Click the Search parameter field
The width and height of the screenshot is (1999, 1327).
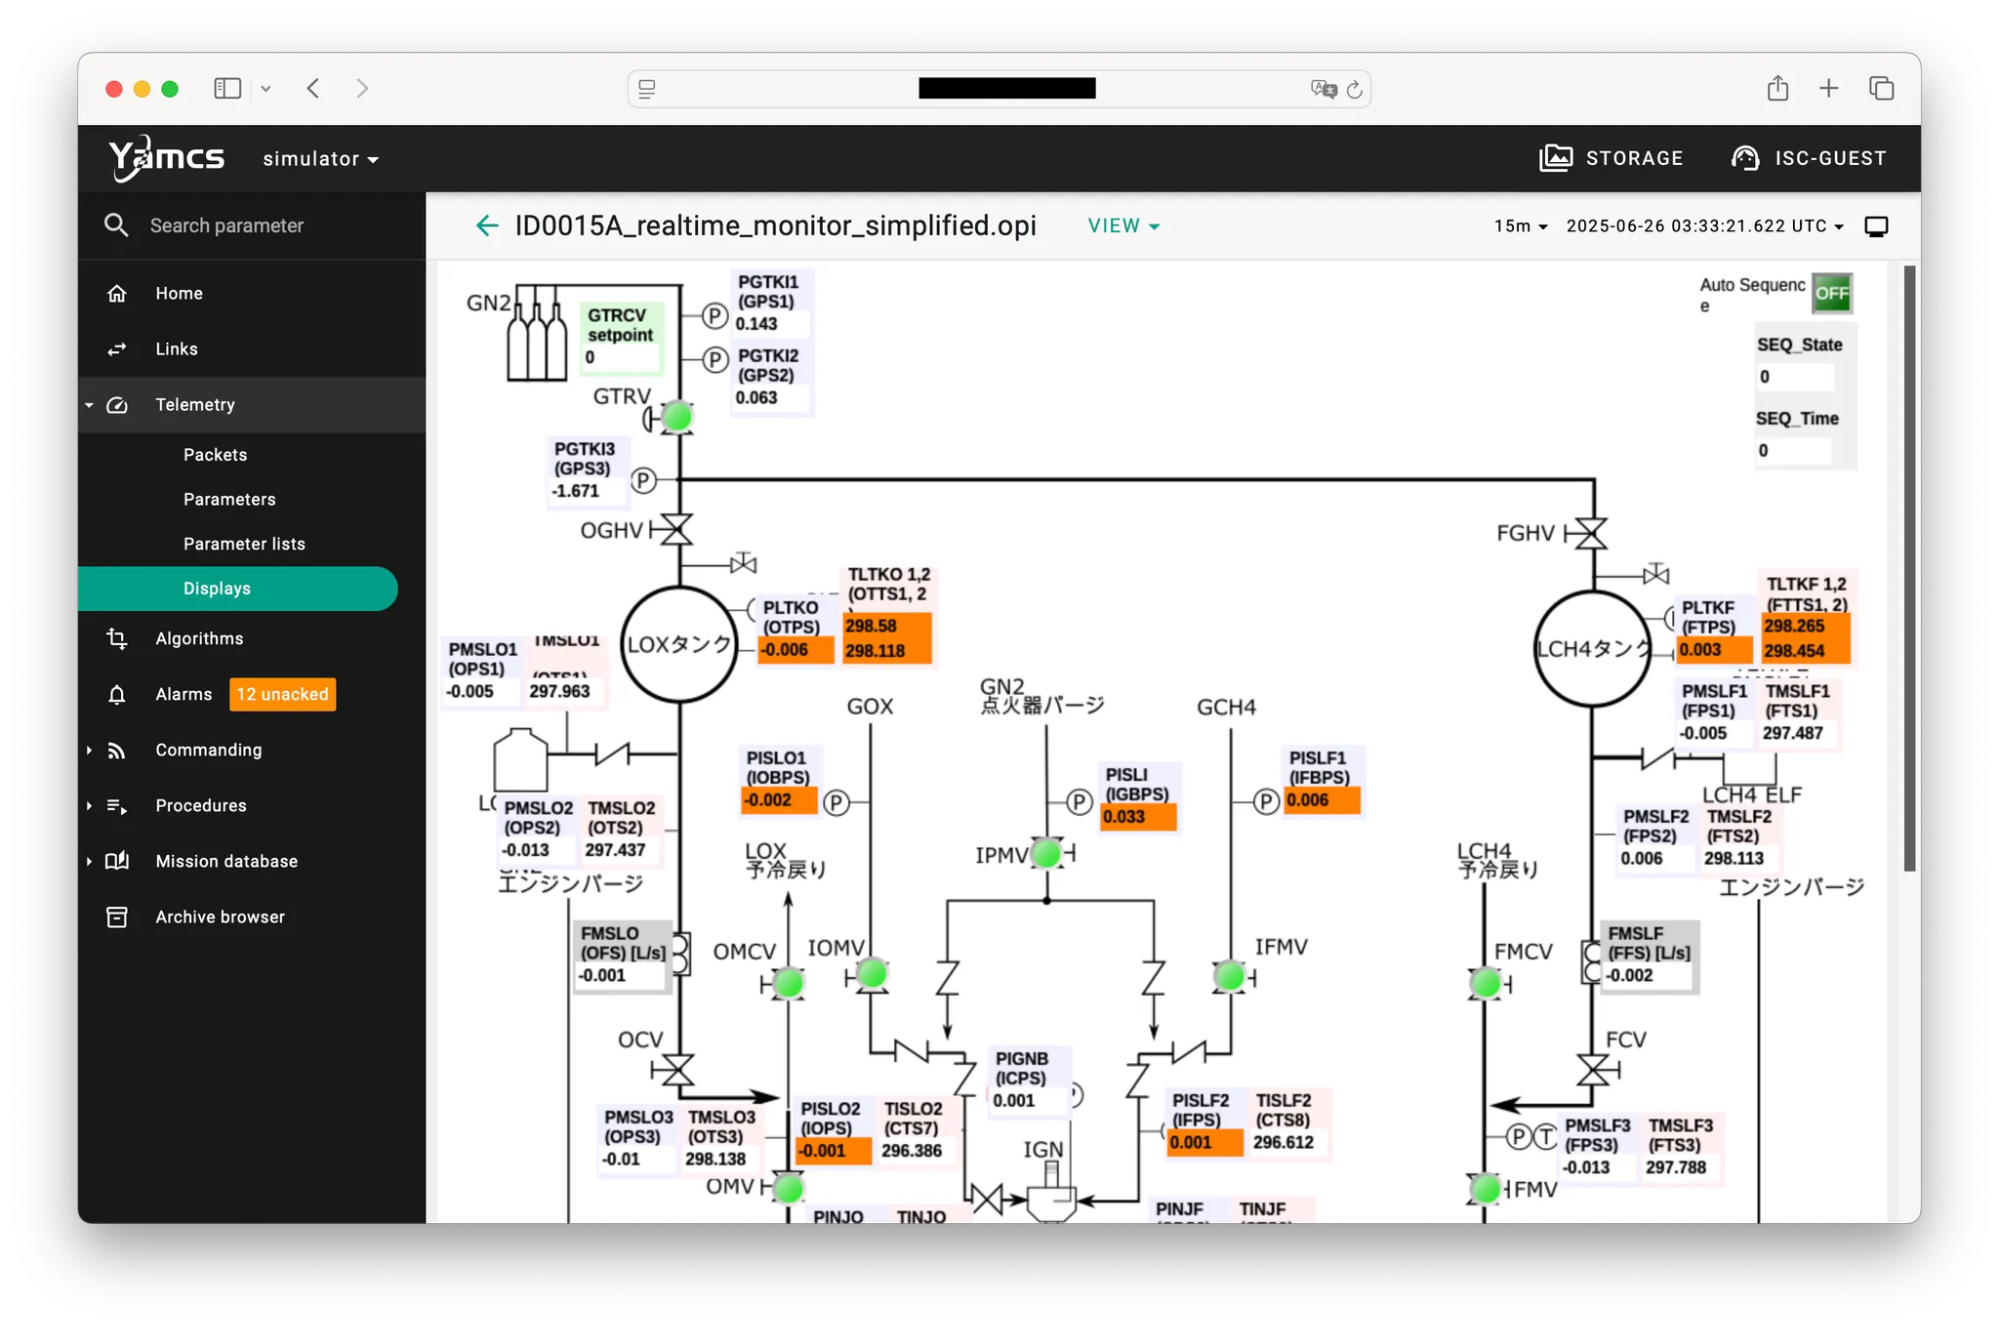click(226, 226)
